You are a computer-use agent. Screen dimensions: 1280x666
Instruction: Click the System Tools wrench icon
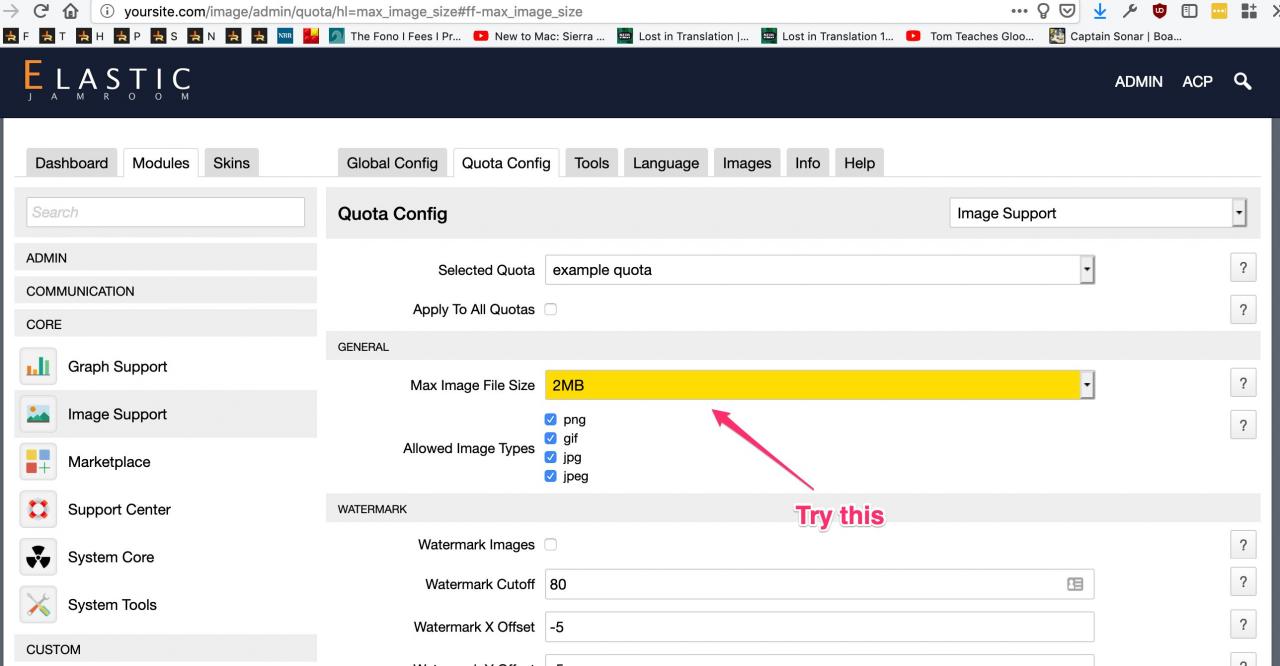pos(38,604)
